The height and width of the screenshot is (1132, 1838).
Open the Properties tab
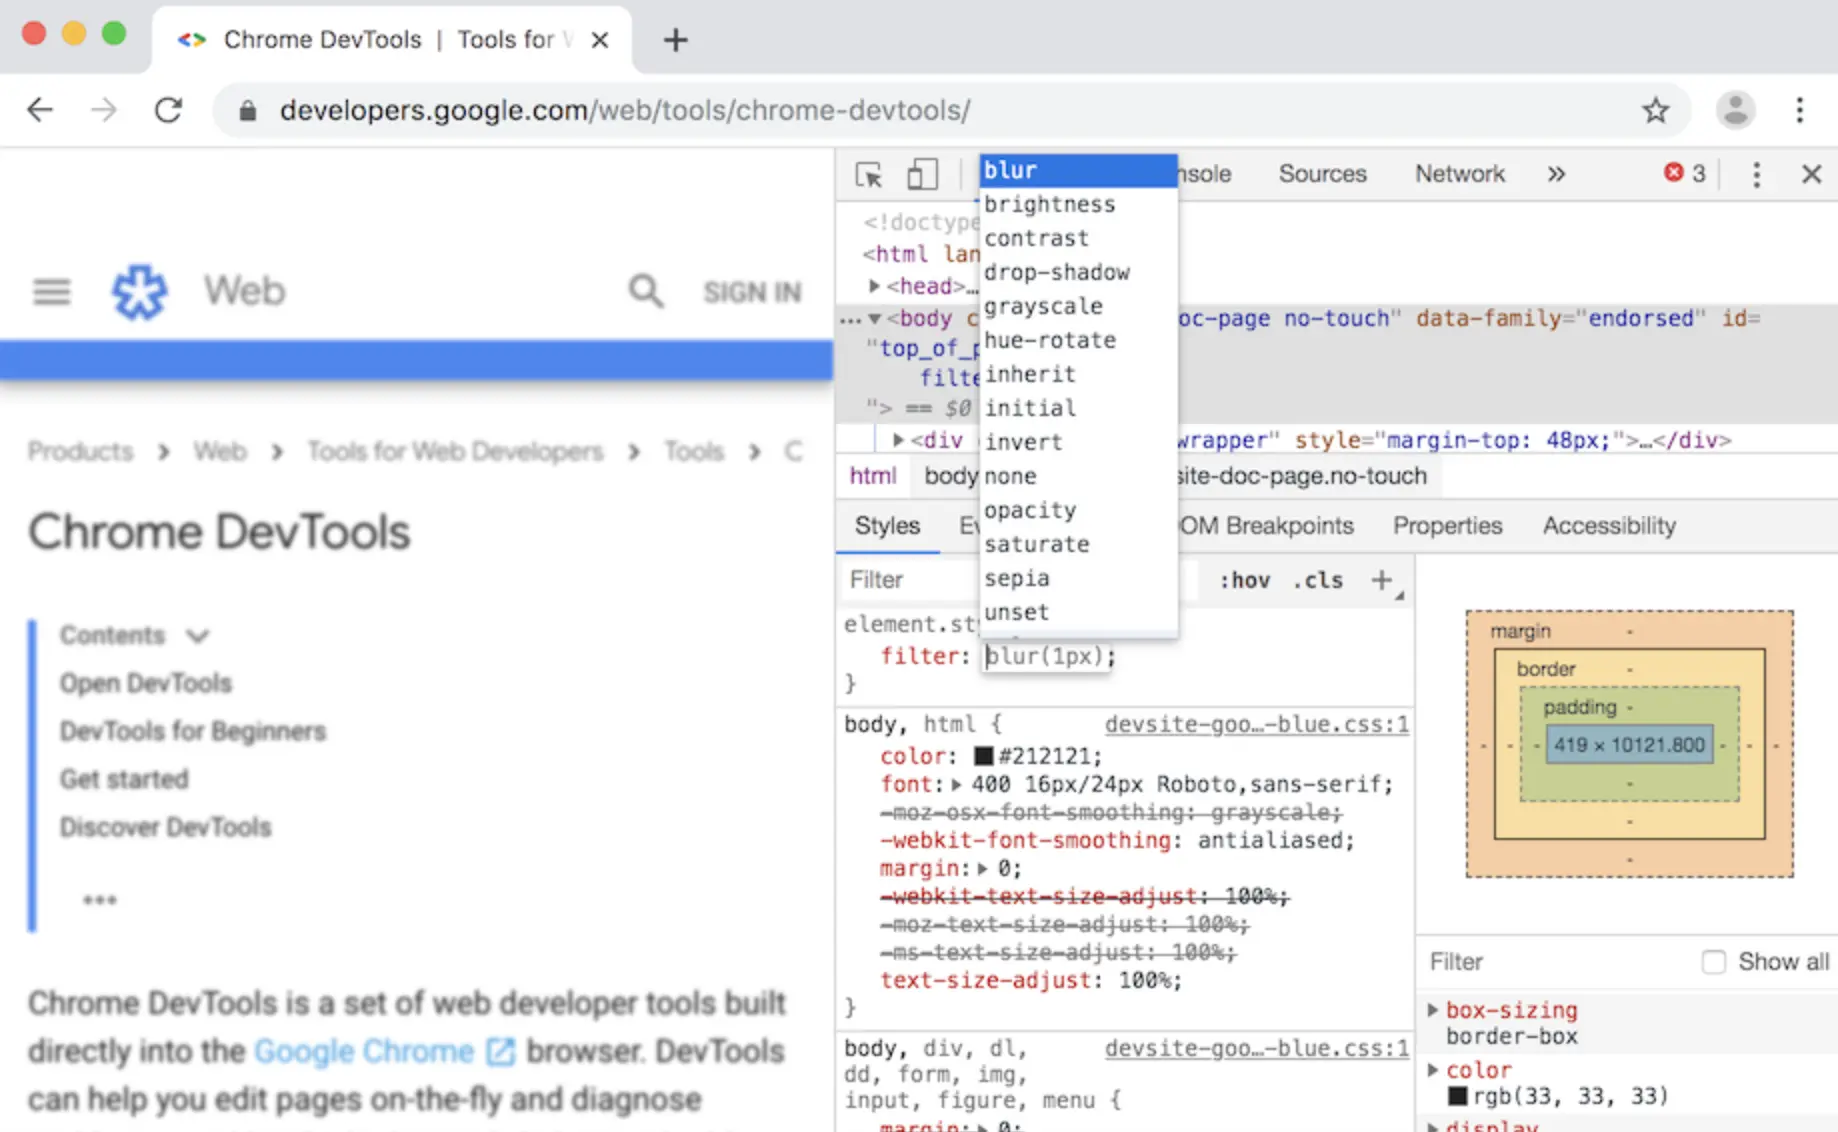coord(1448,526)
